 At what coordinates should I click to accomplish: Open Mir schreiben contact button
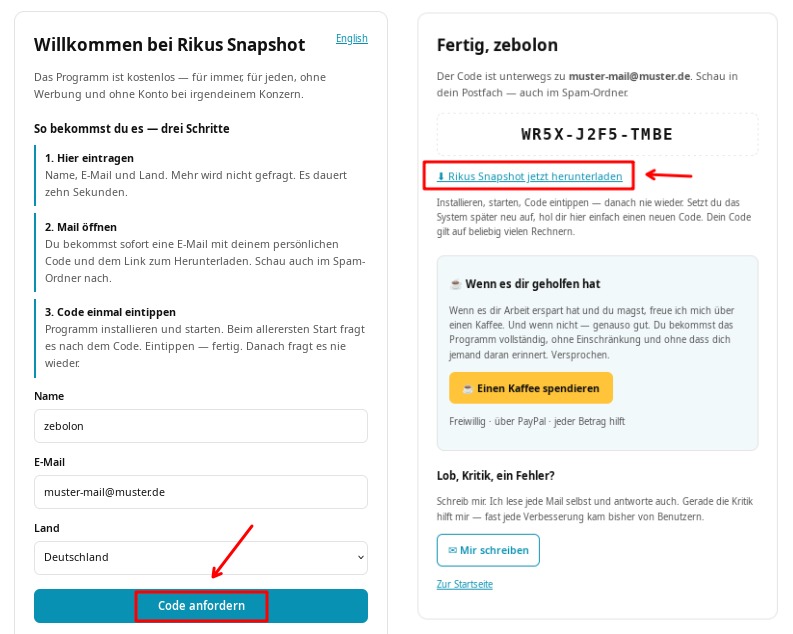pos(488,550)
